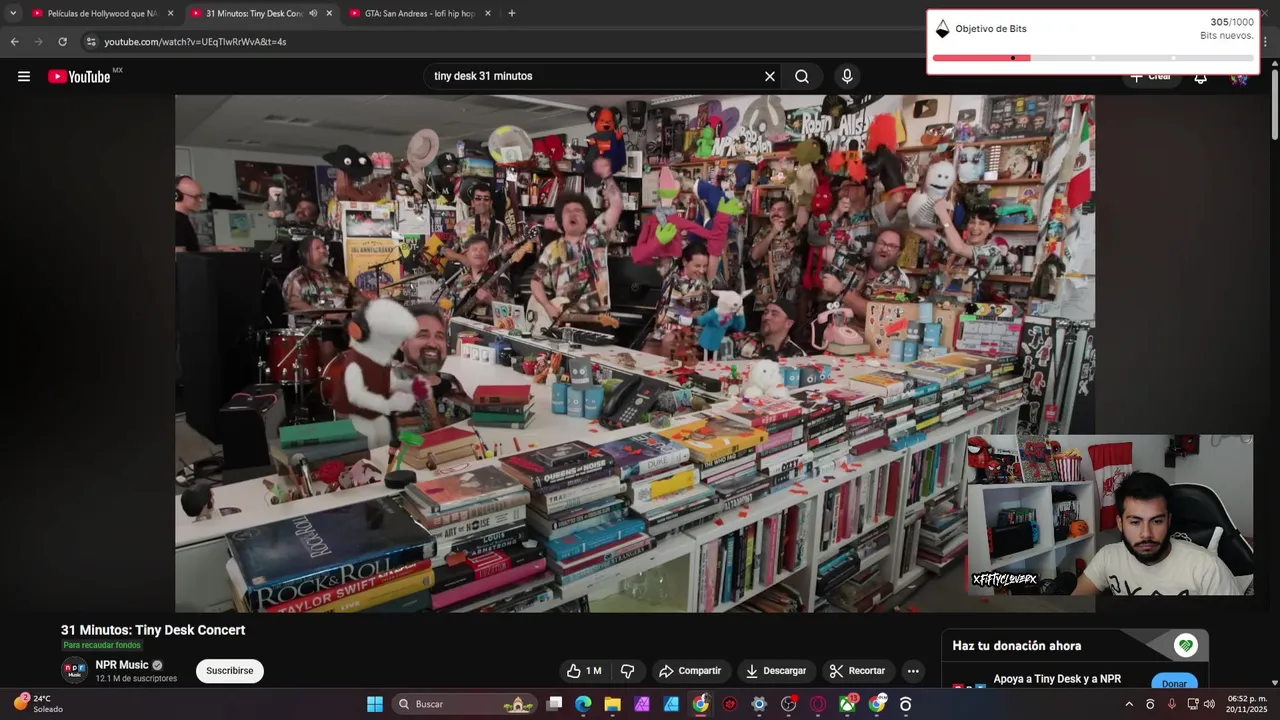Open the weather widget showing 24°C
This screenshot has height=720, width=1280.
coord(38,704)
